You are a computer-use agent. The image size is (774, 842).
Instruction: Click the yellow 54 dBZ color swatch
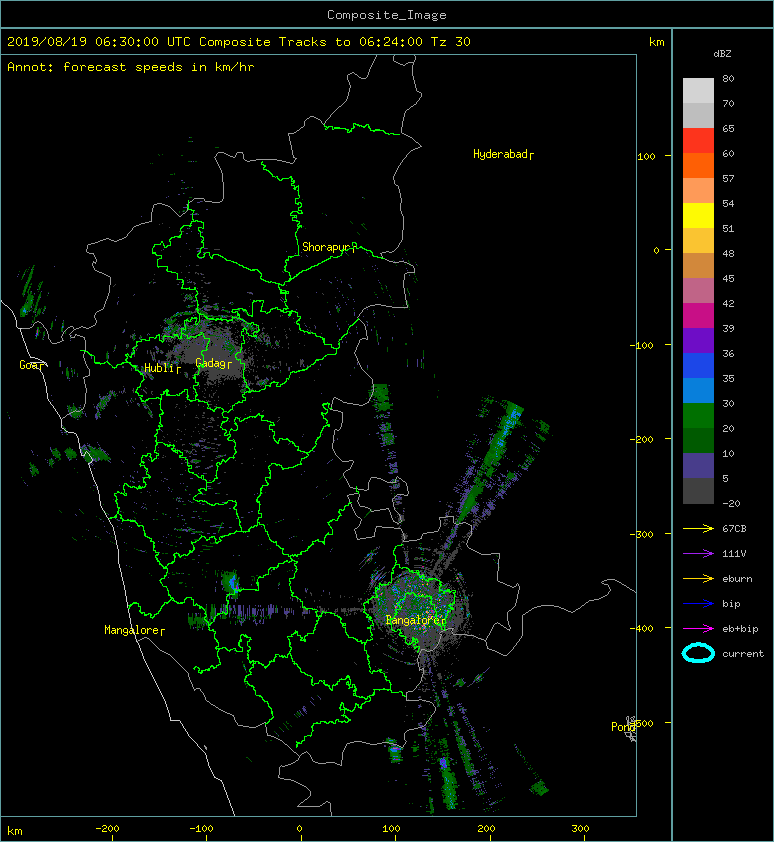698,215
